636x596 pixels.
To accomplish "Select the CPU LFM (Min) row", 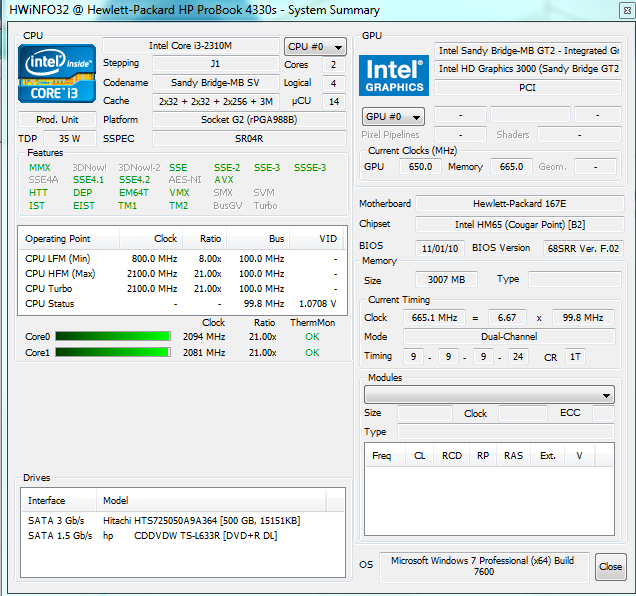I will coord(183,259).
